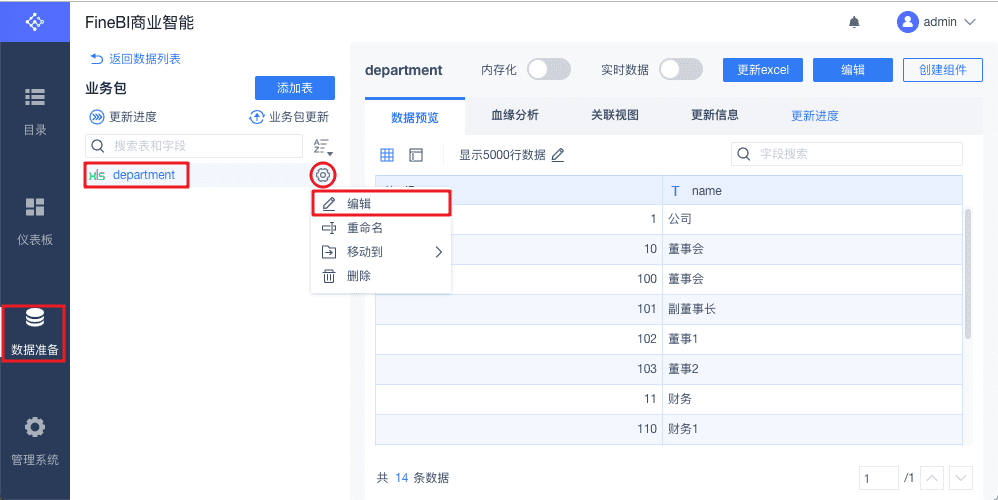Switch to the 血缘分析 tab
This screenshot has width=998, height=500.
[515, 115]
